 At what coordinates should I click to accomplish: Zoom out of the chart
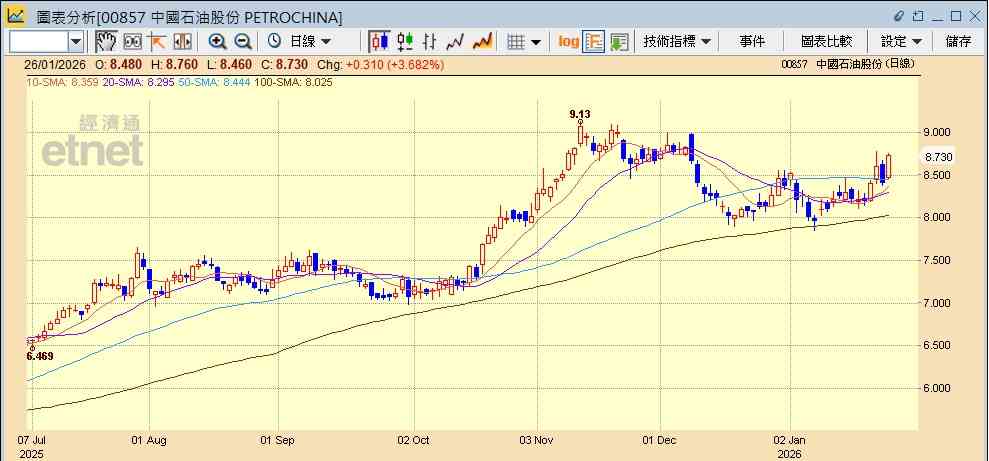coord(243,42)
